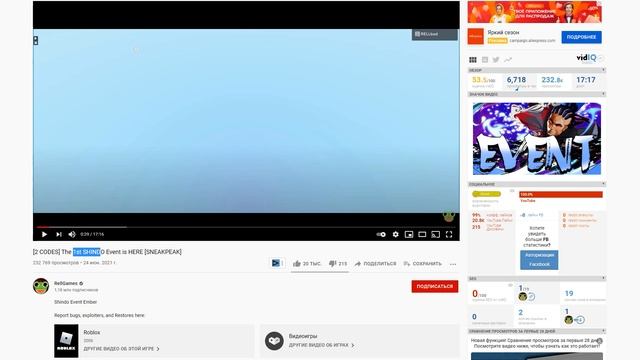Collapse the views comparison section arrow

[603, 331]
